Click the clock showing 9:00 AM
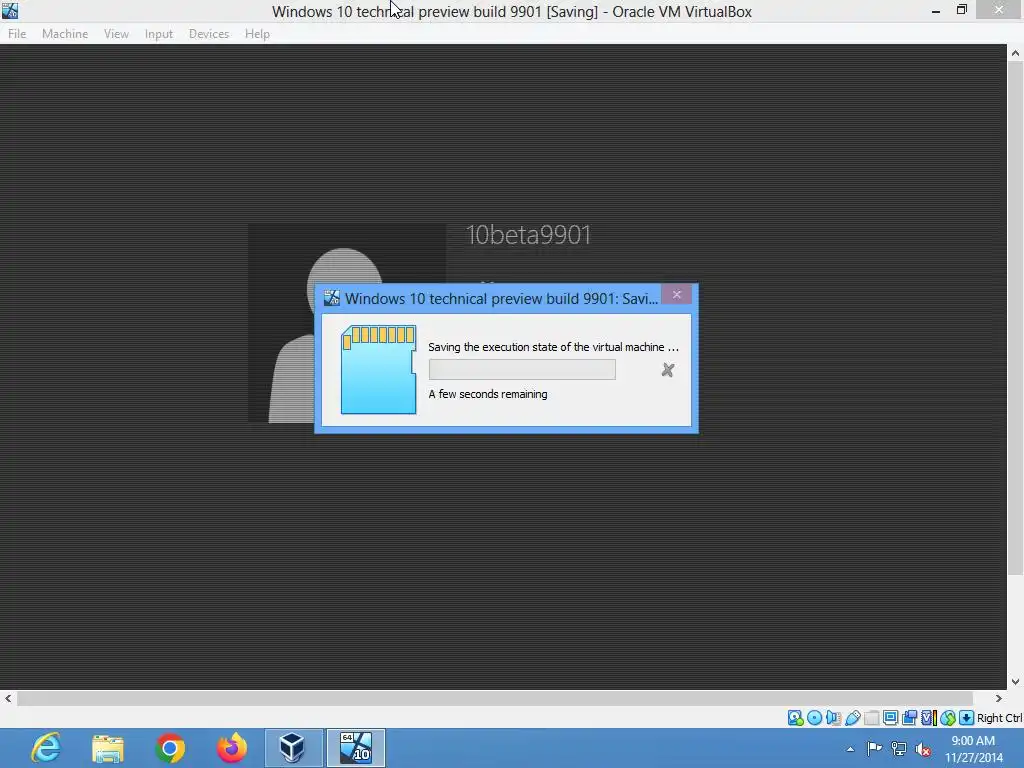Screen dimensions: 1024x768 click(x=973, y=741)
